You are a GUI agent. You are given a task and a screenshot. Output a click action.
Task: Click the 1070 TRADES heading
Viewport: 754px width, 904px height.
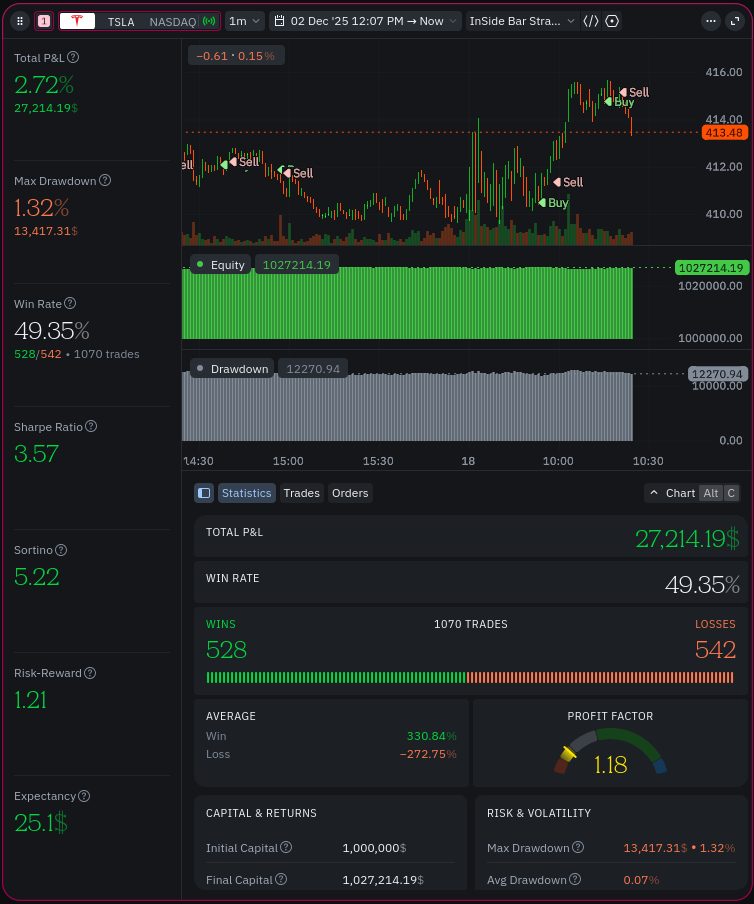click(x=470, y=624)
